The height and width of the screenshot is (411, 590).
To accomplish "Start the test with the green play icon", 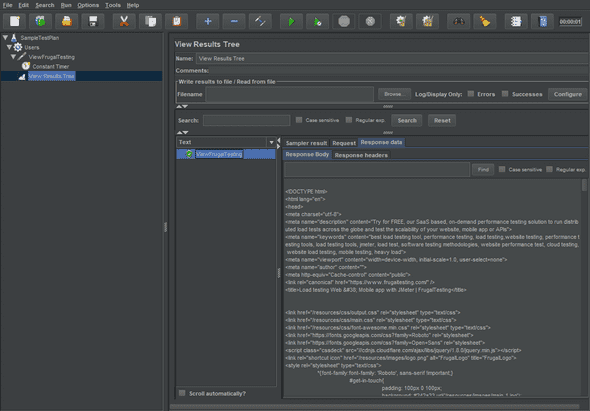I will 291,21.
